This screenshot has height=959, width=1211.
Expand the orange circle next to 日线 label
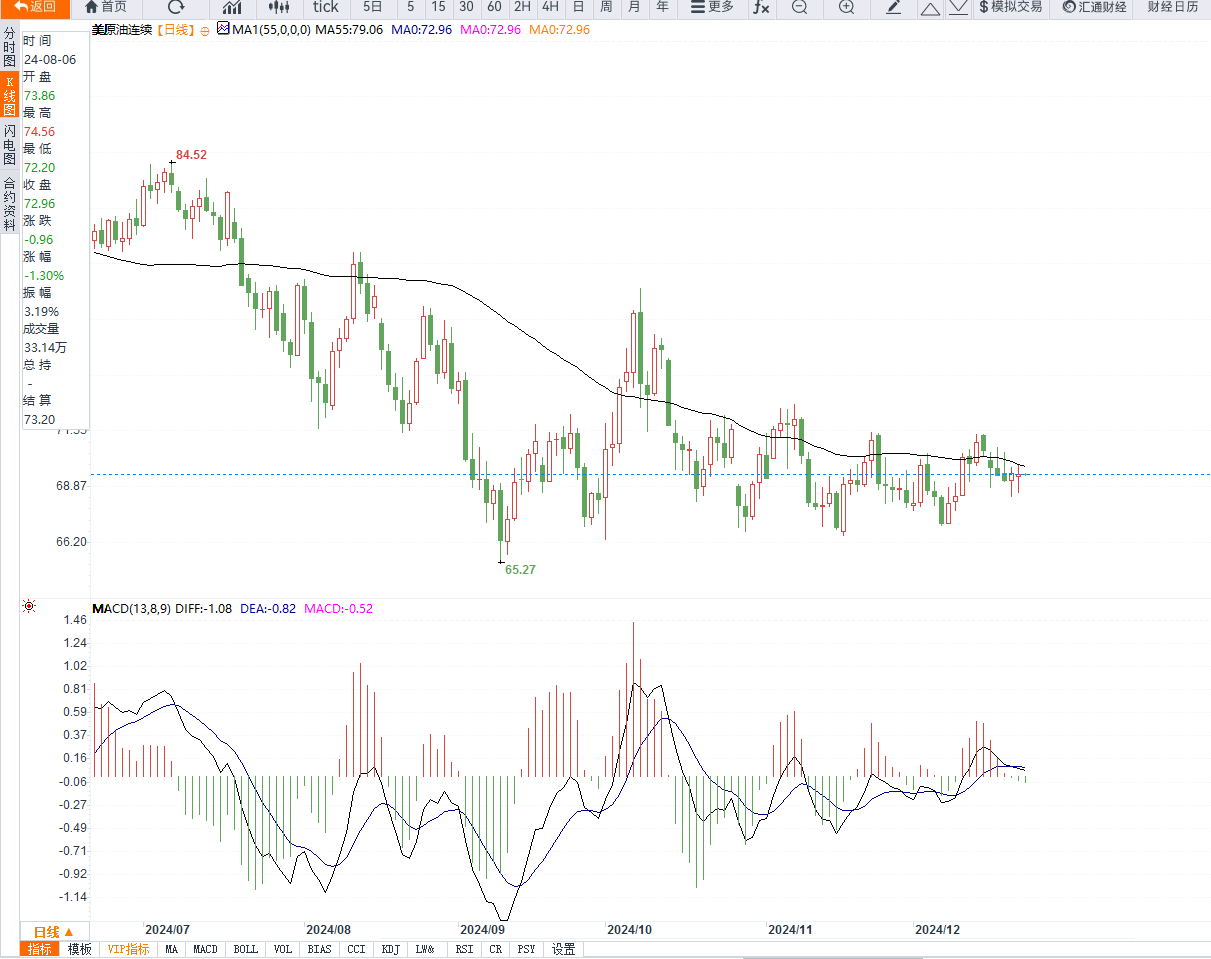click(205, 30)
